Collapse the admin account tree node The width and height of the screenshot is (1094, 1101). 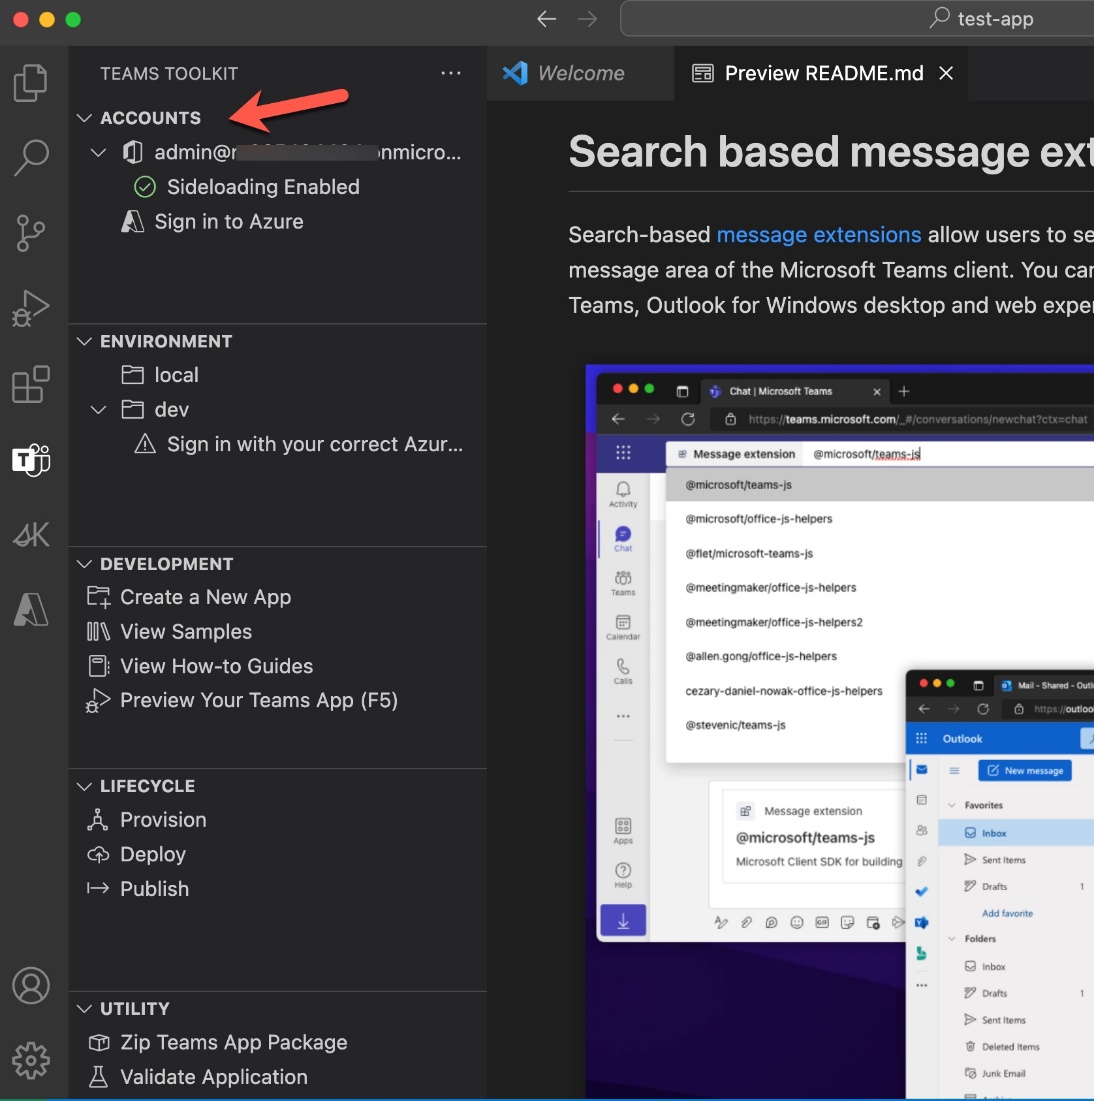98,153
